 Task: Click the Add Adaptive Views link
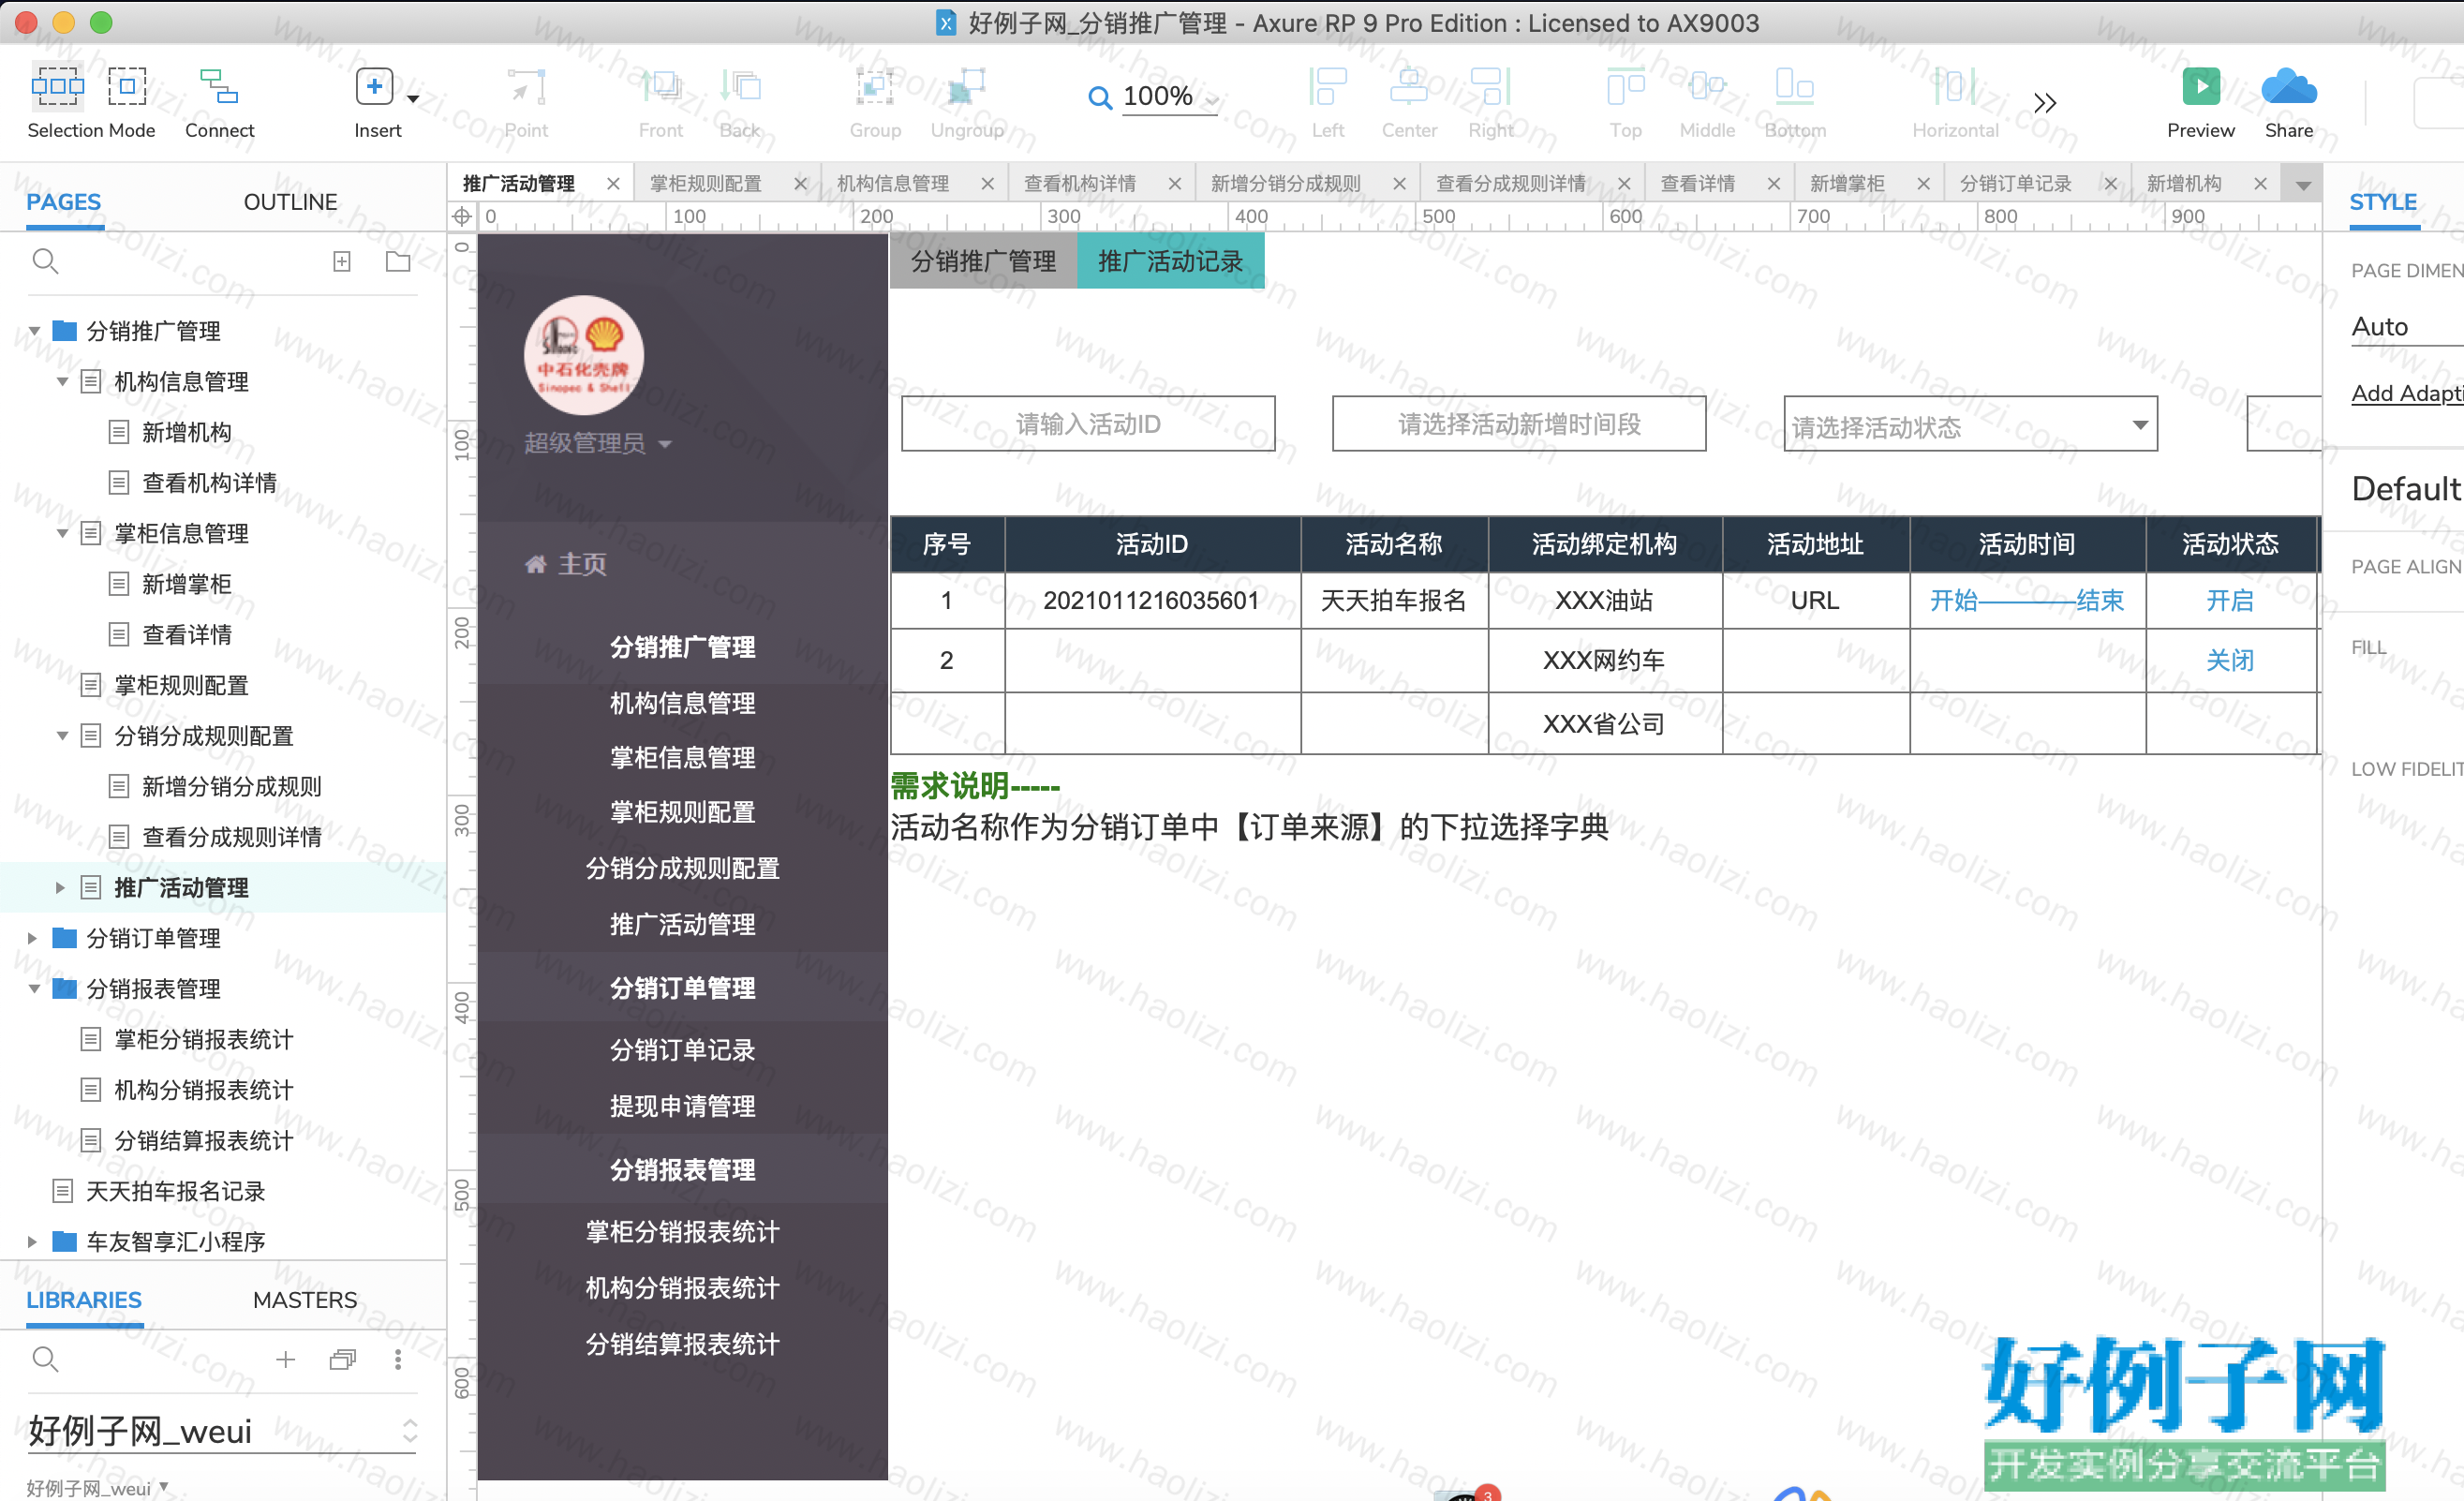pos(2406,393)
